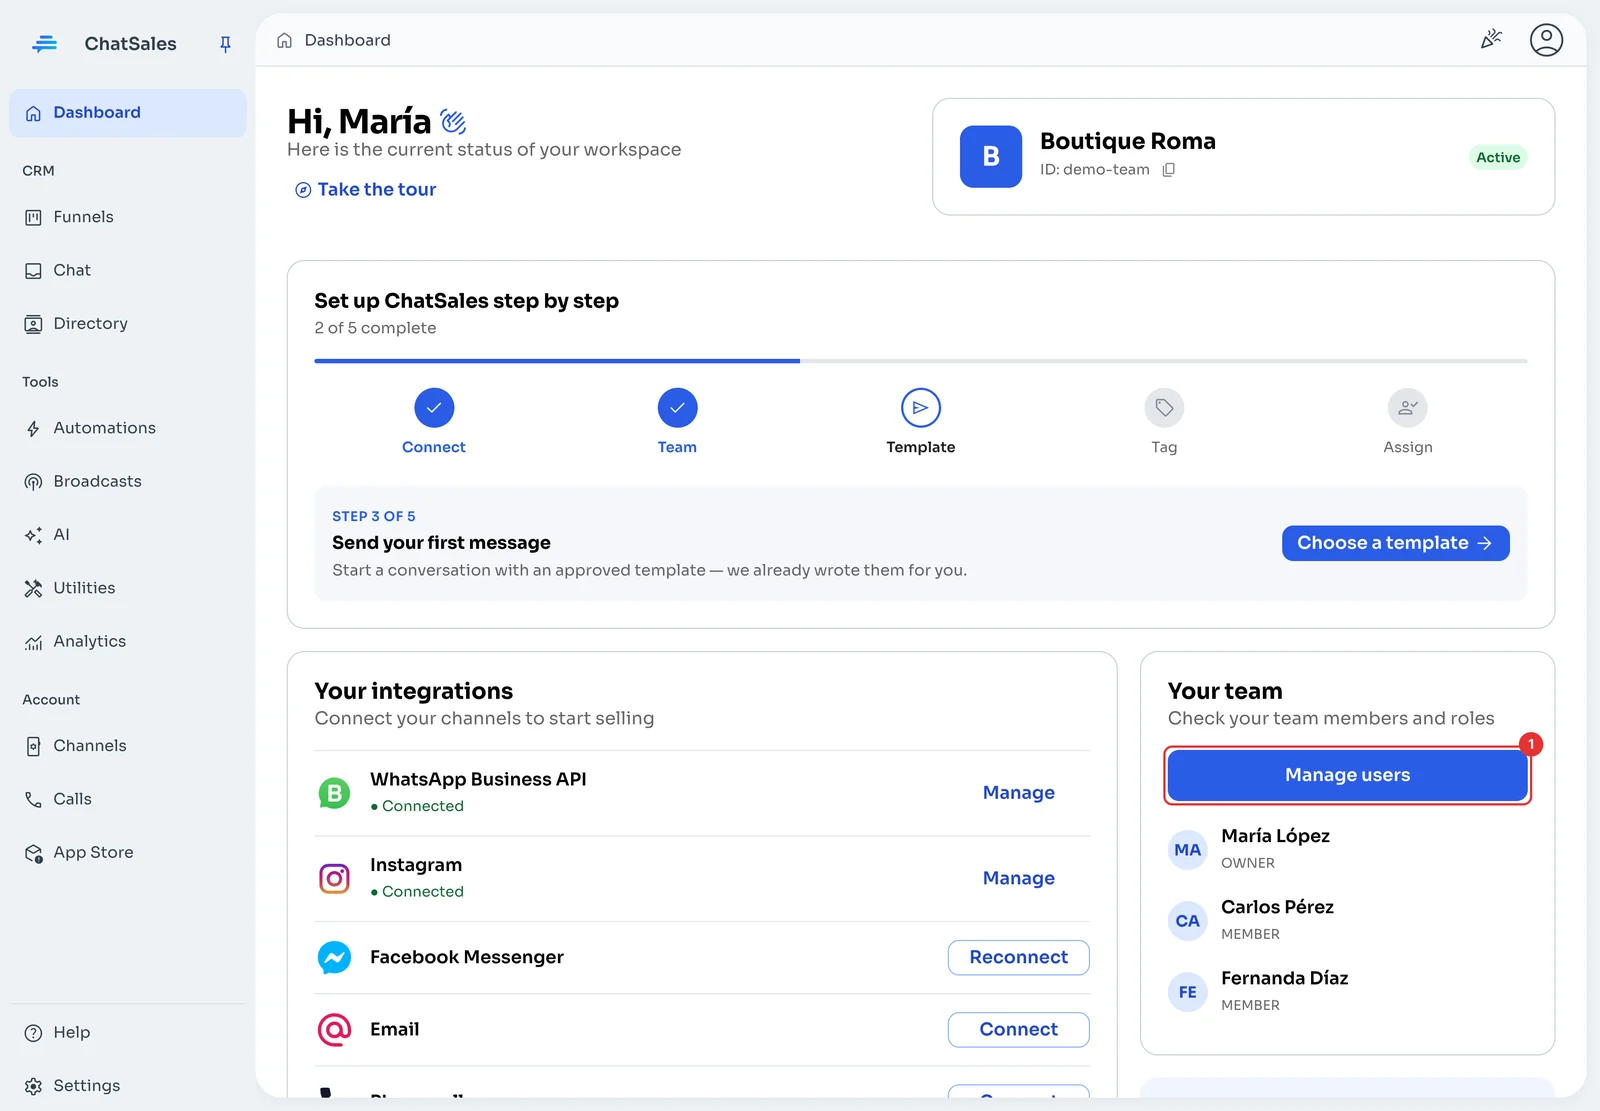Click the '2 of 5 complete' text
The width and height of the screenshot is (1600, 1111).
coord(375,328)
